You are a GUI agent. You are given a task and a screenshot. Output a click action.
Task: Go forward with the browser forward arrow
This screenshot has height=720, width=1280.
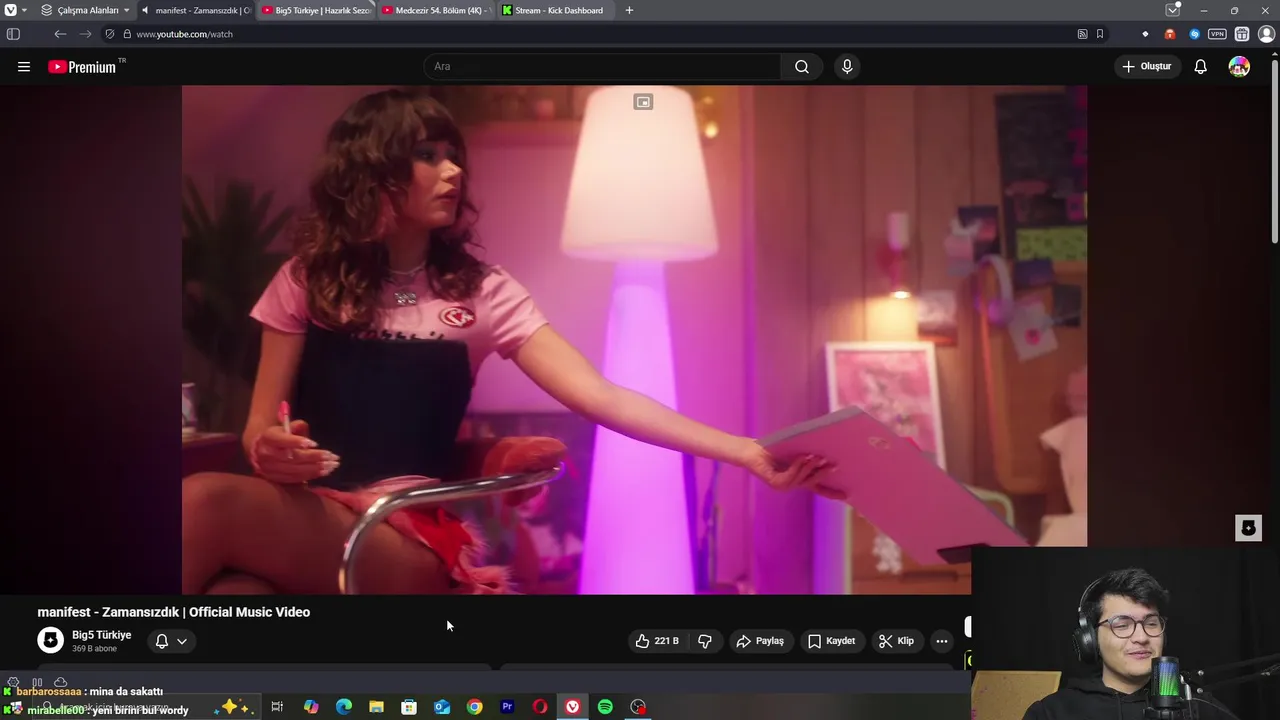tap(85, 34)
